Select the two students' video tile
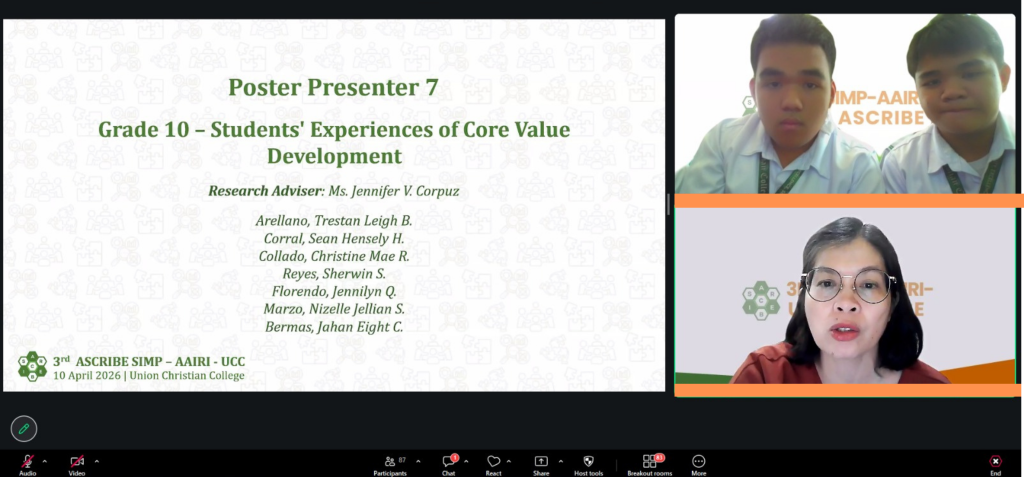 (845, 104)
